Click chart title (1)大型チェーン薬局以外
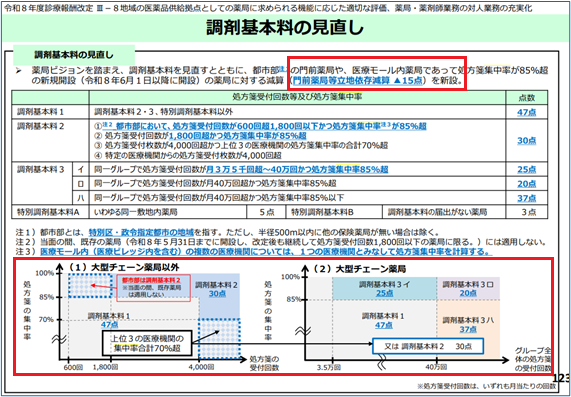This screenshot has width=571, height=397. pos(125,268)
